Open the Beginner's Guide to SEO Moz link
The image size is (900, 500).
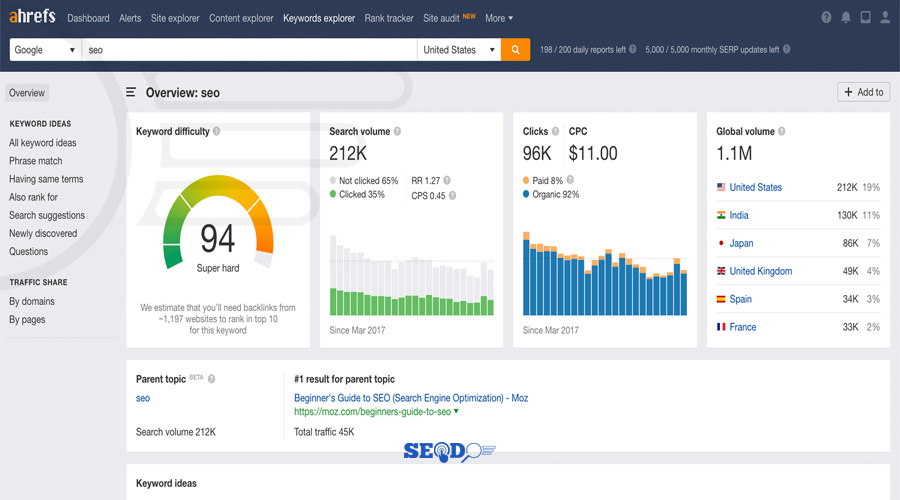(x=411, y=398)
